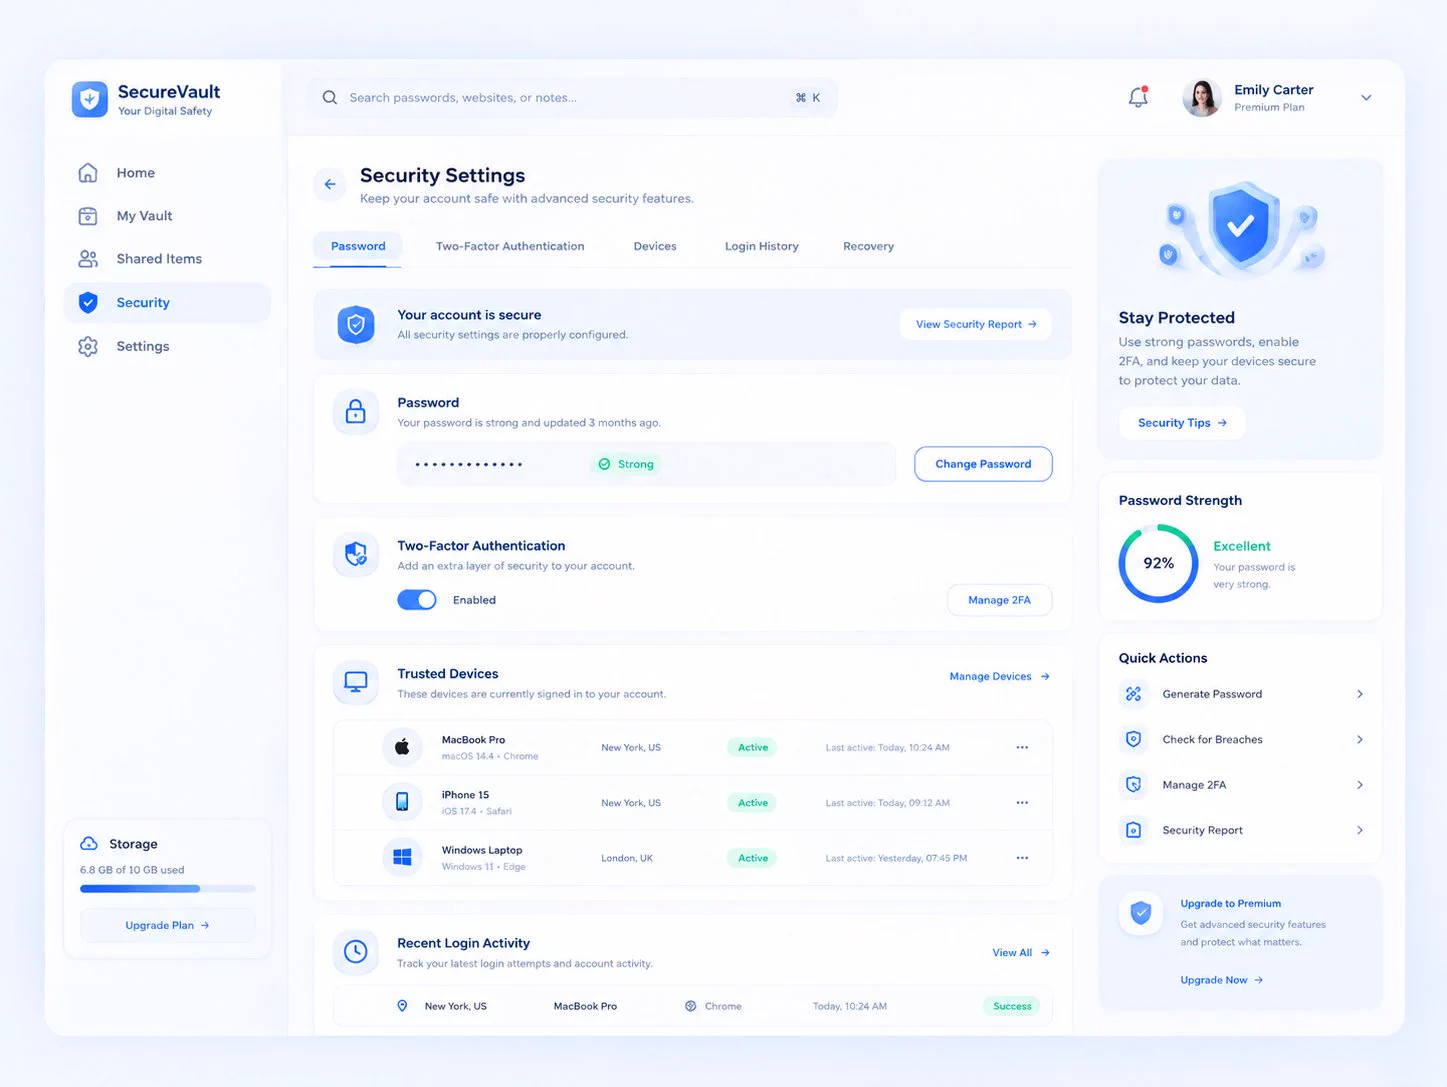Viewport: 1447px width, 1087px height.
Task: Click the monitor icon in Trusted Devices
Action: (355, 682)
